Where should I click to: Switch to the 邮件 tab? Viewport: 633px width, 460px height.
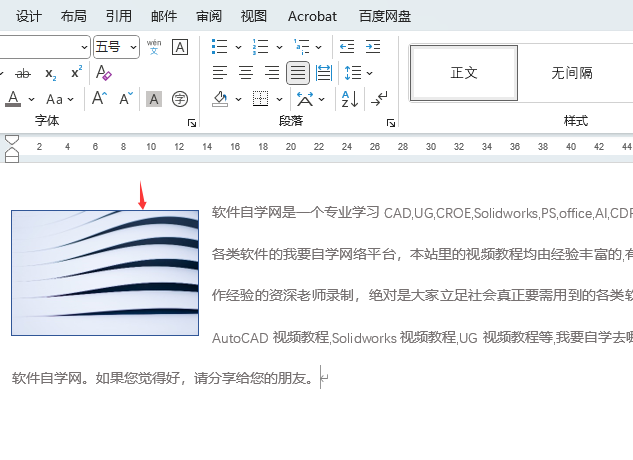[164, 16]
